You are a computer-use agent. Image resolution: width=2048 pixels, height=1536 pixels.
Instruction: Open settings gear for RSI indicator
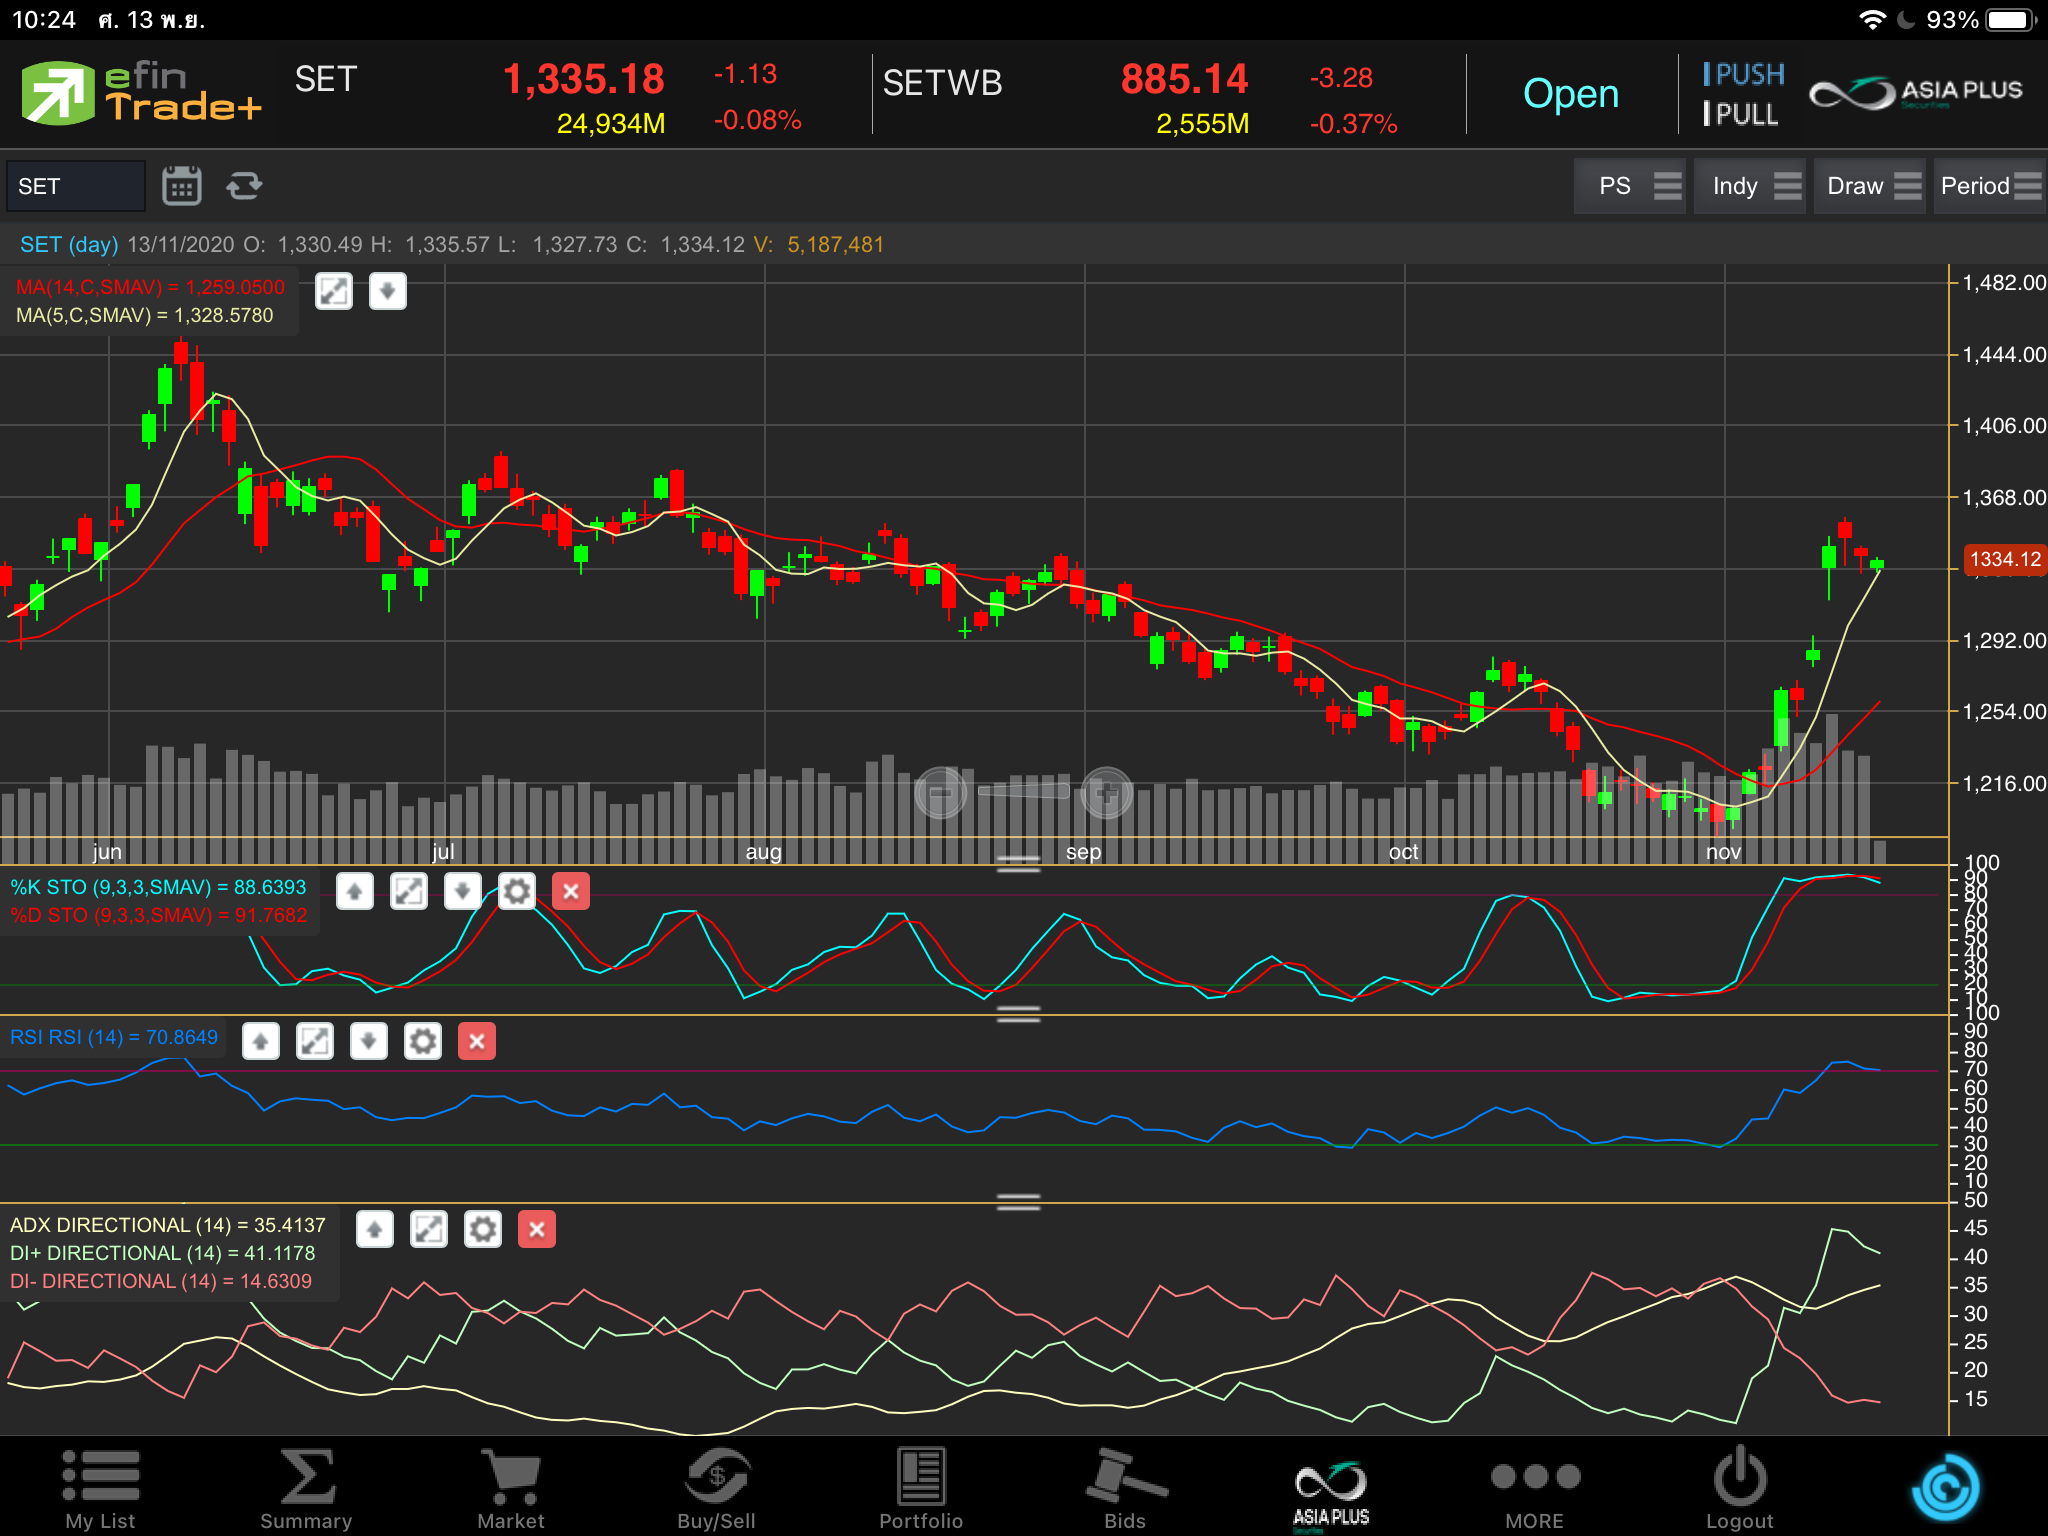point(422,1041)
